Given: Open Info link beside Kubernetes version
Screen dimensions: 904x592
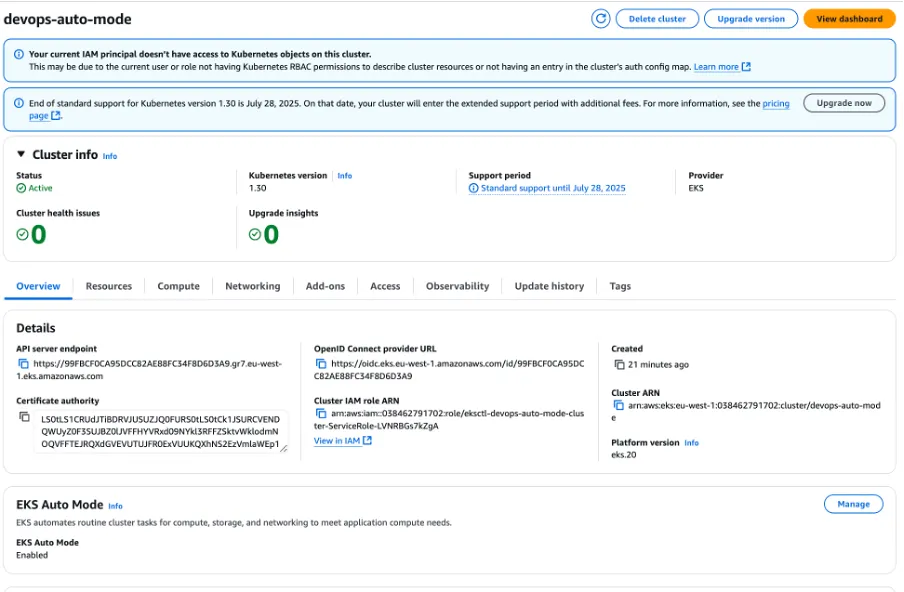Looking at the screenshot, I should pos(345,176).
